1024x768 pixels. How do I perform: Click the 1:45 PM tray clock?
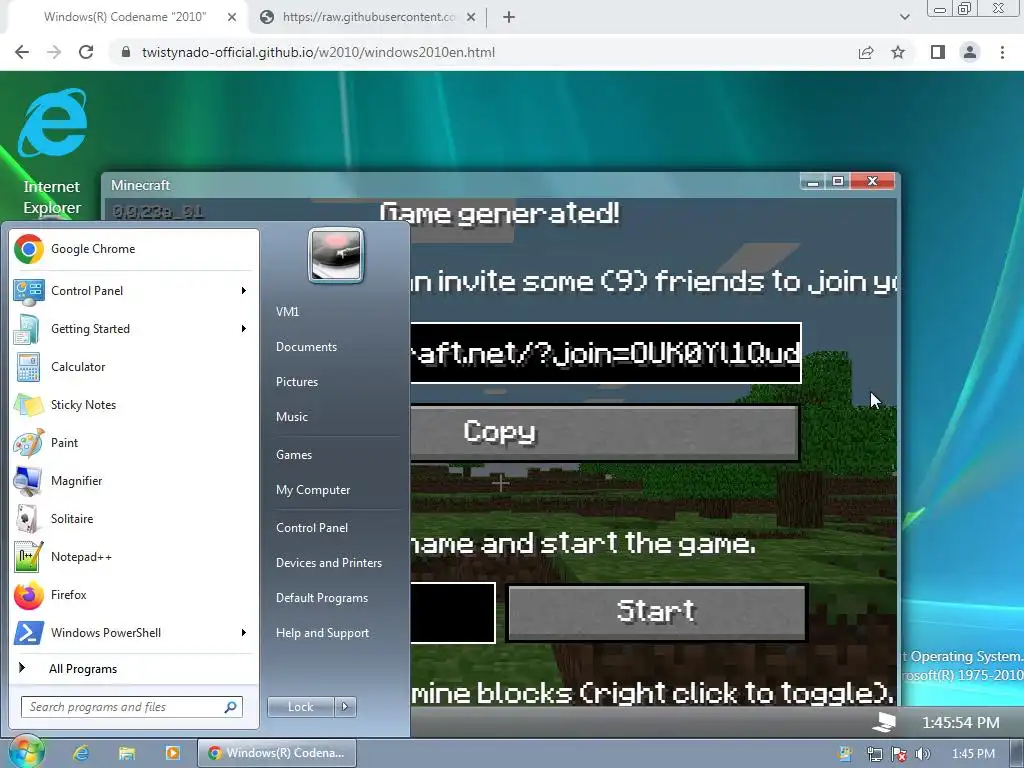(973, 754)
